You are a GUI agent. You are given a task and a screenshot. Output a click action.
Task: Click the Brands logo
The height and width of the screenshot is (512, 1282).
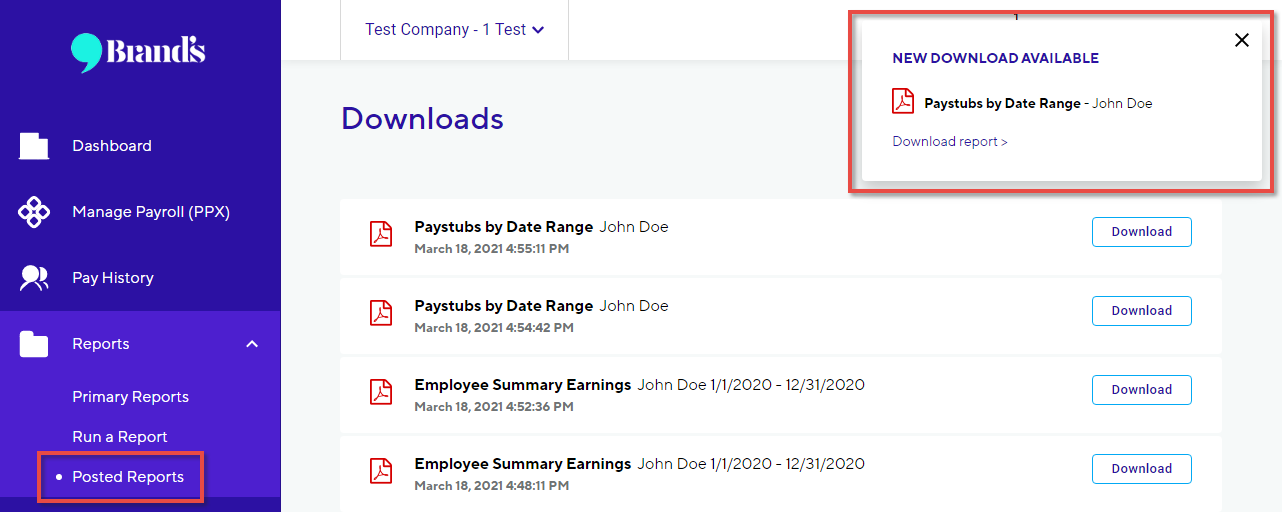[138, 51]
